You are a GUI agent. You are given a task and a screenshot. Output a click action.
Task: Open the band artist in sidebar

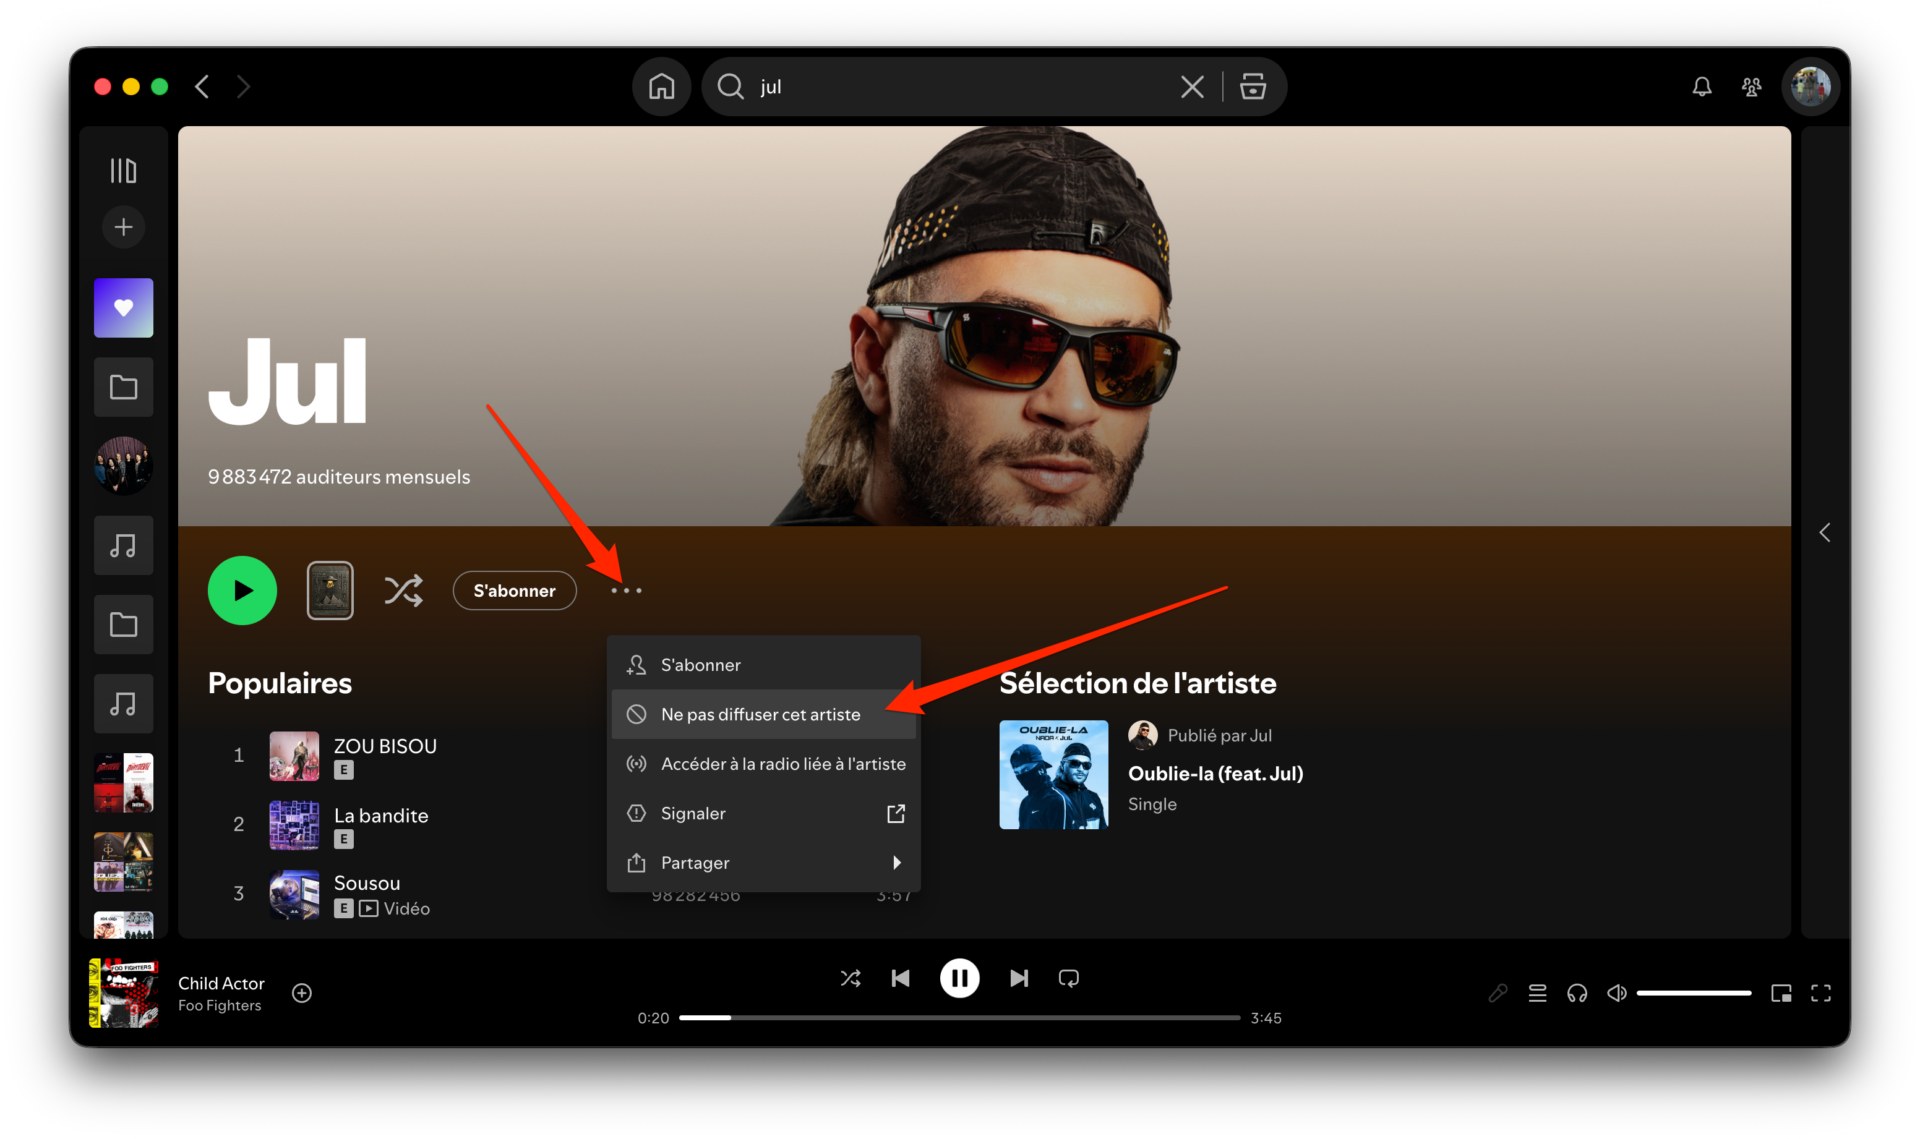tap(123, 466)
